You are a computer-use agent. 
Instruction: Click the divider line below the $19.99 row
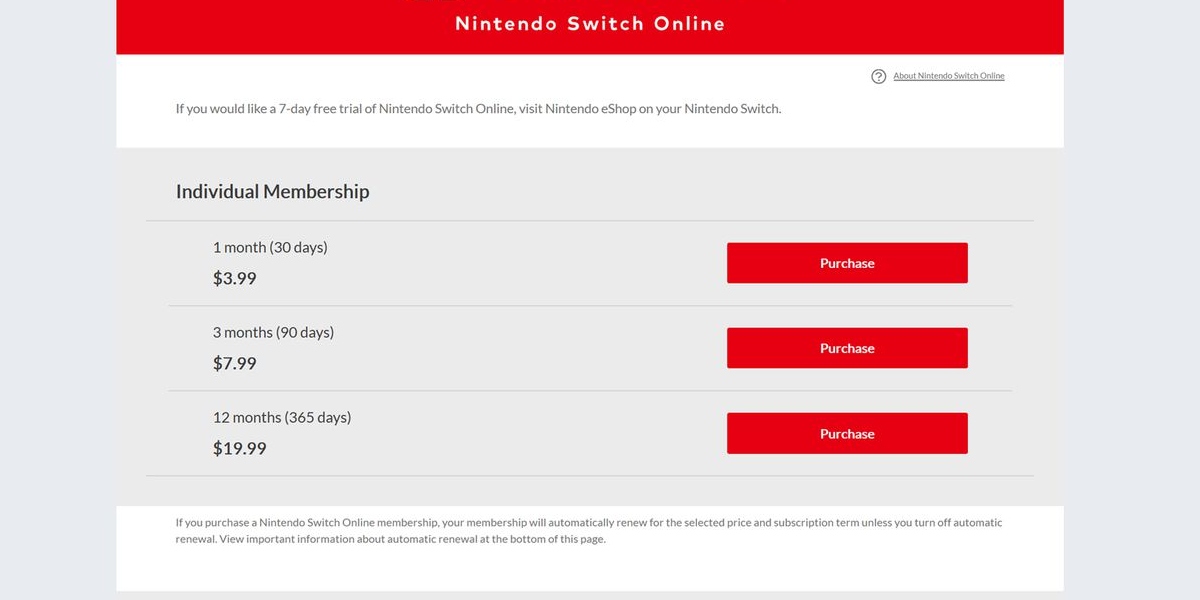point(589,476)
